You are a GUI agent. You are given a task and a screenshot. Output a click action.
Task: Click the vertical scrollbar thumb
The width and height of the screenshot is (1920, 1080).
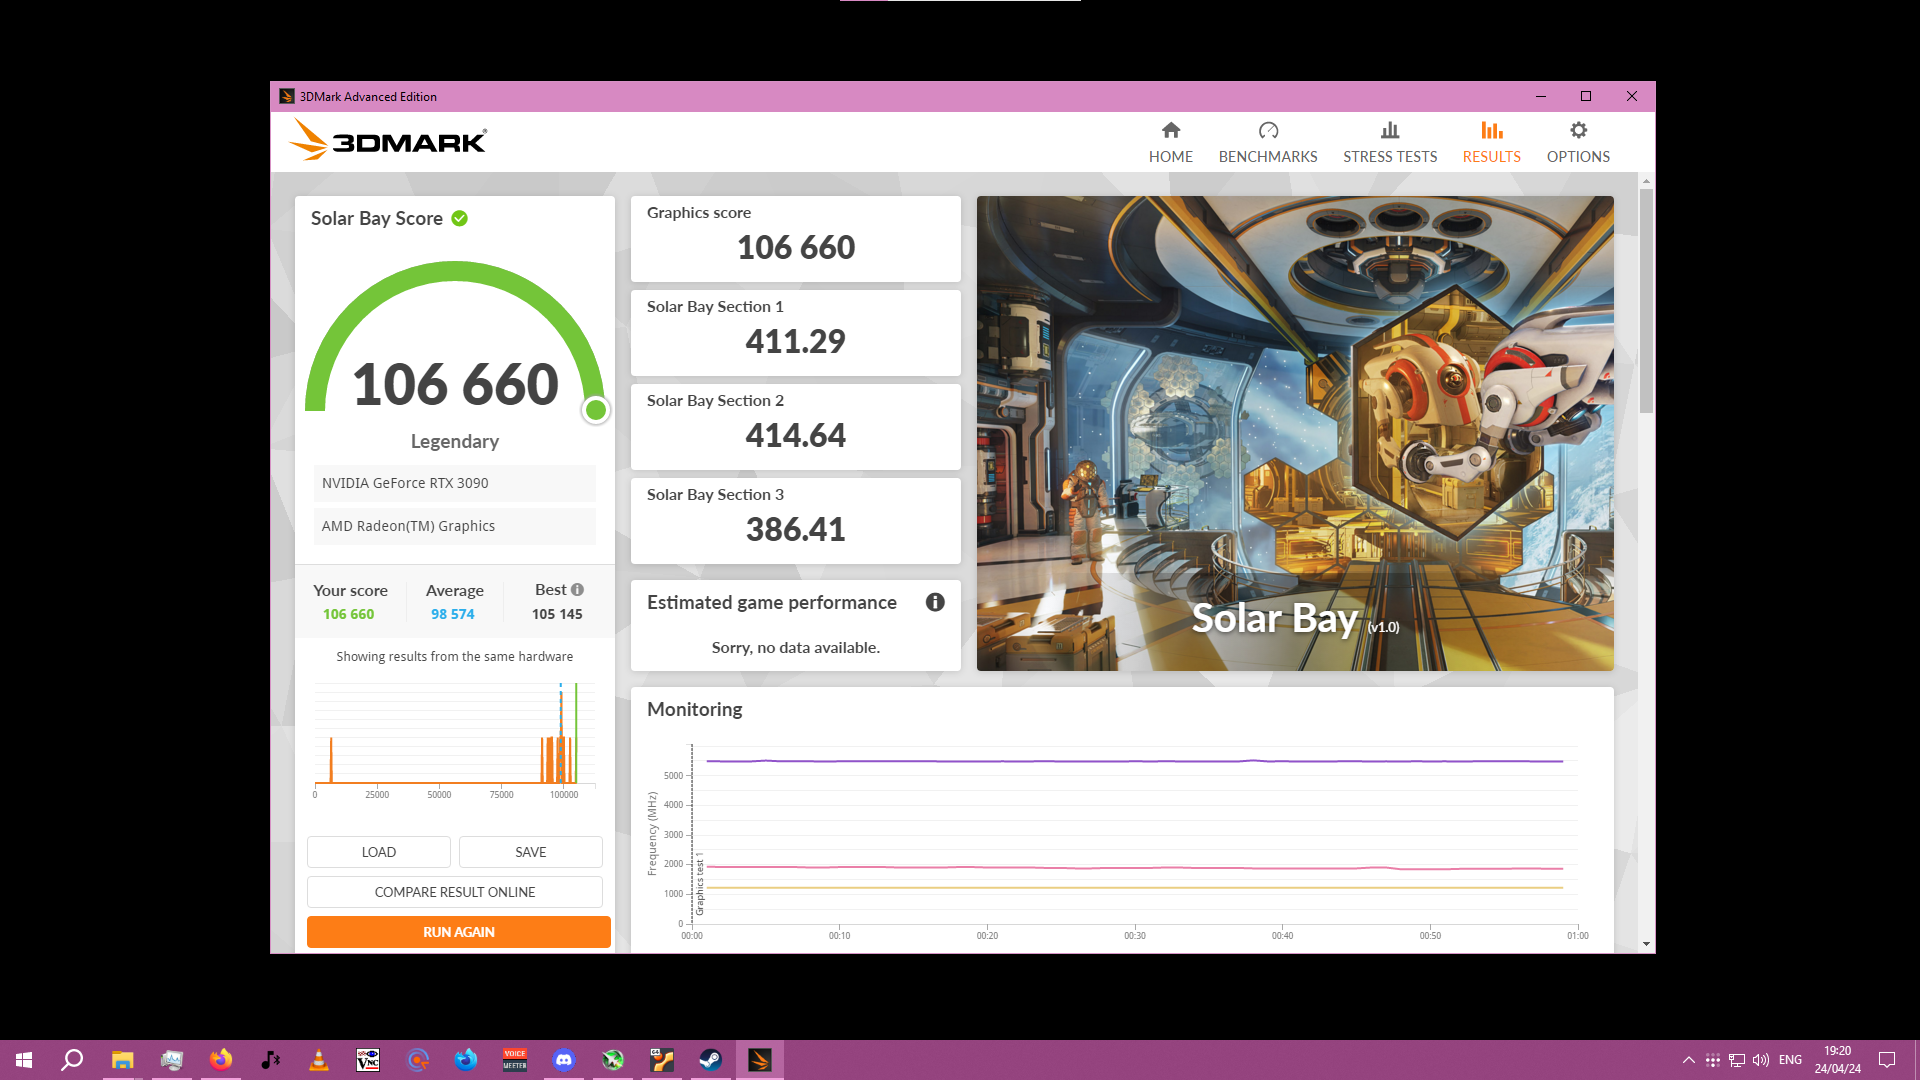[x=1646, y=300]
